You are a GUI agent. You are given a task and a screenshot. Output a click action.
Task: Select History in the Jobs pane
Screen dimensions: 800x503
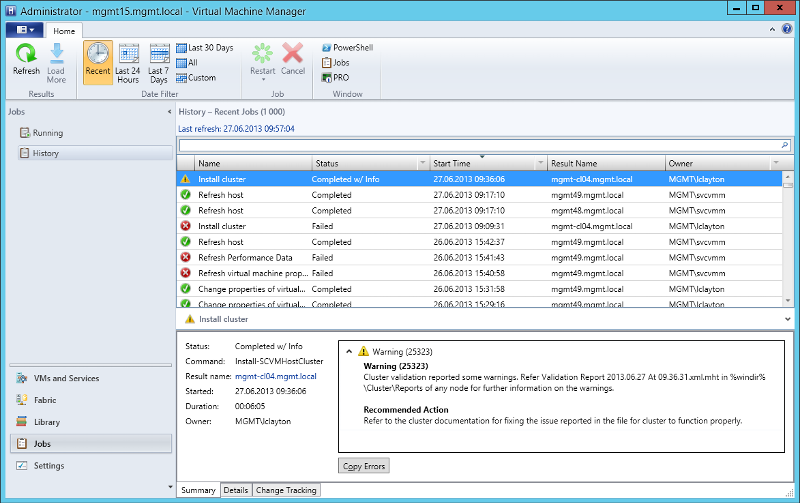tap(95, 153)
